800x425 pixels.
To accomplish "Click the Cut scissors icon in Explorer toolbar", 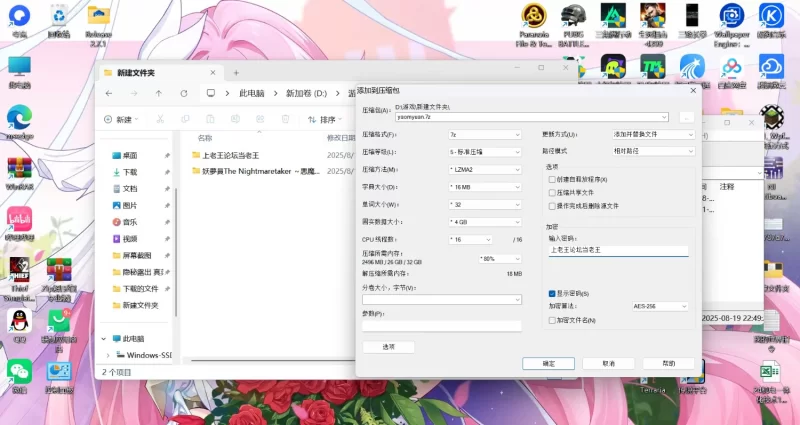I will pyautogui.click(x=160, y=119).
